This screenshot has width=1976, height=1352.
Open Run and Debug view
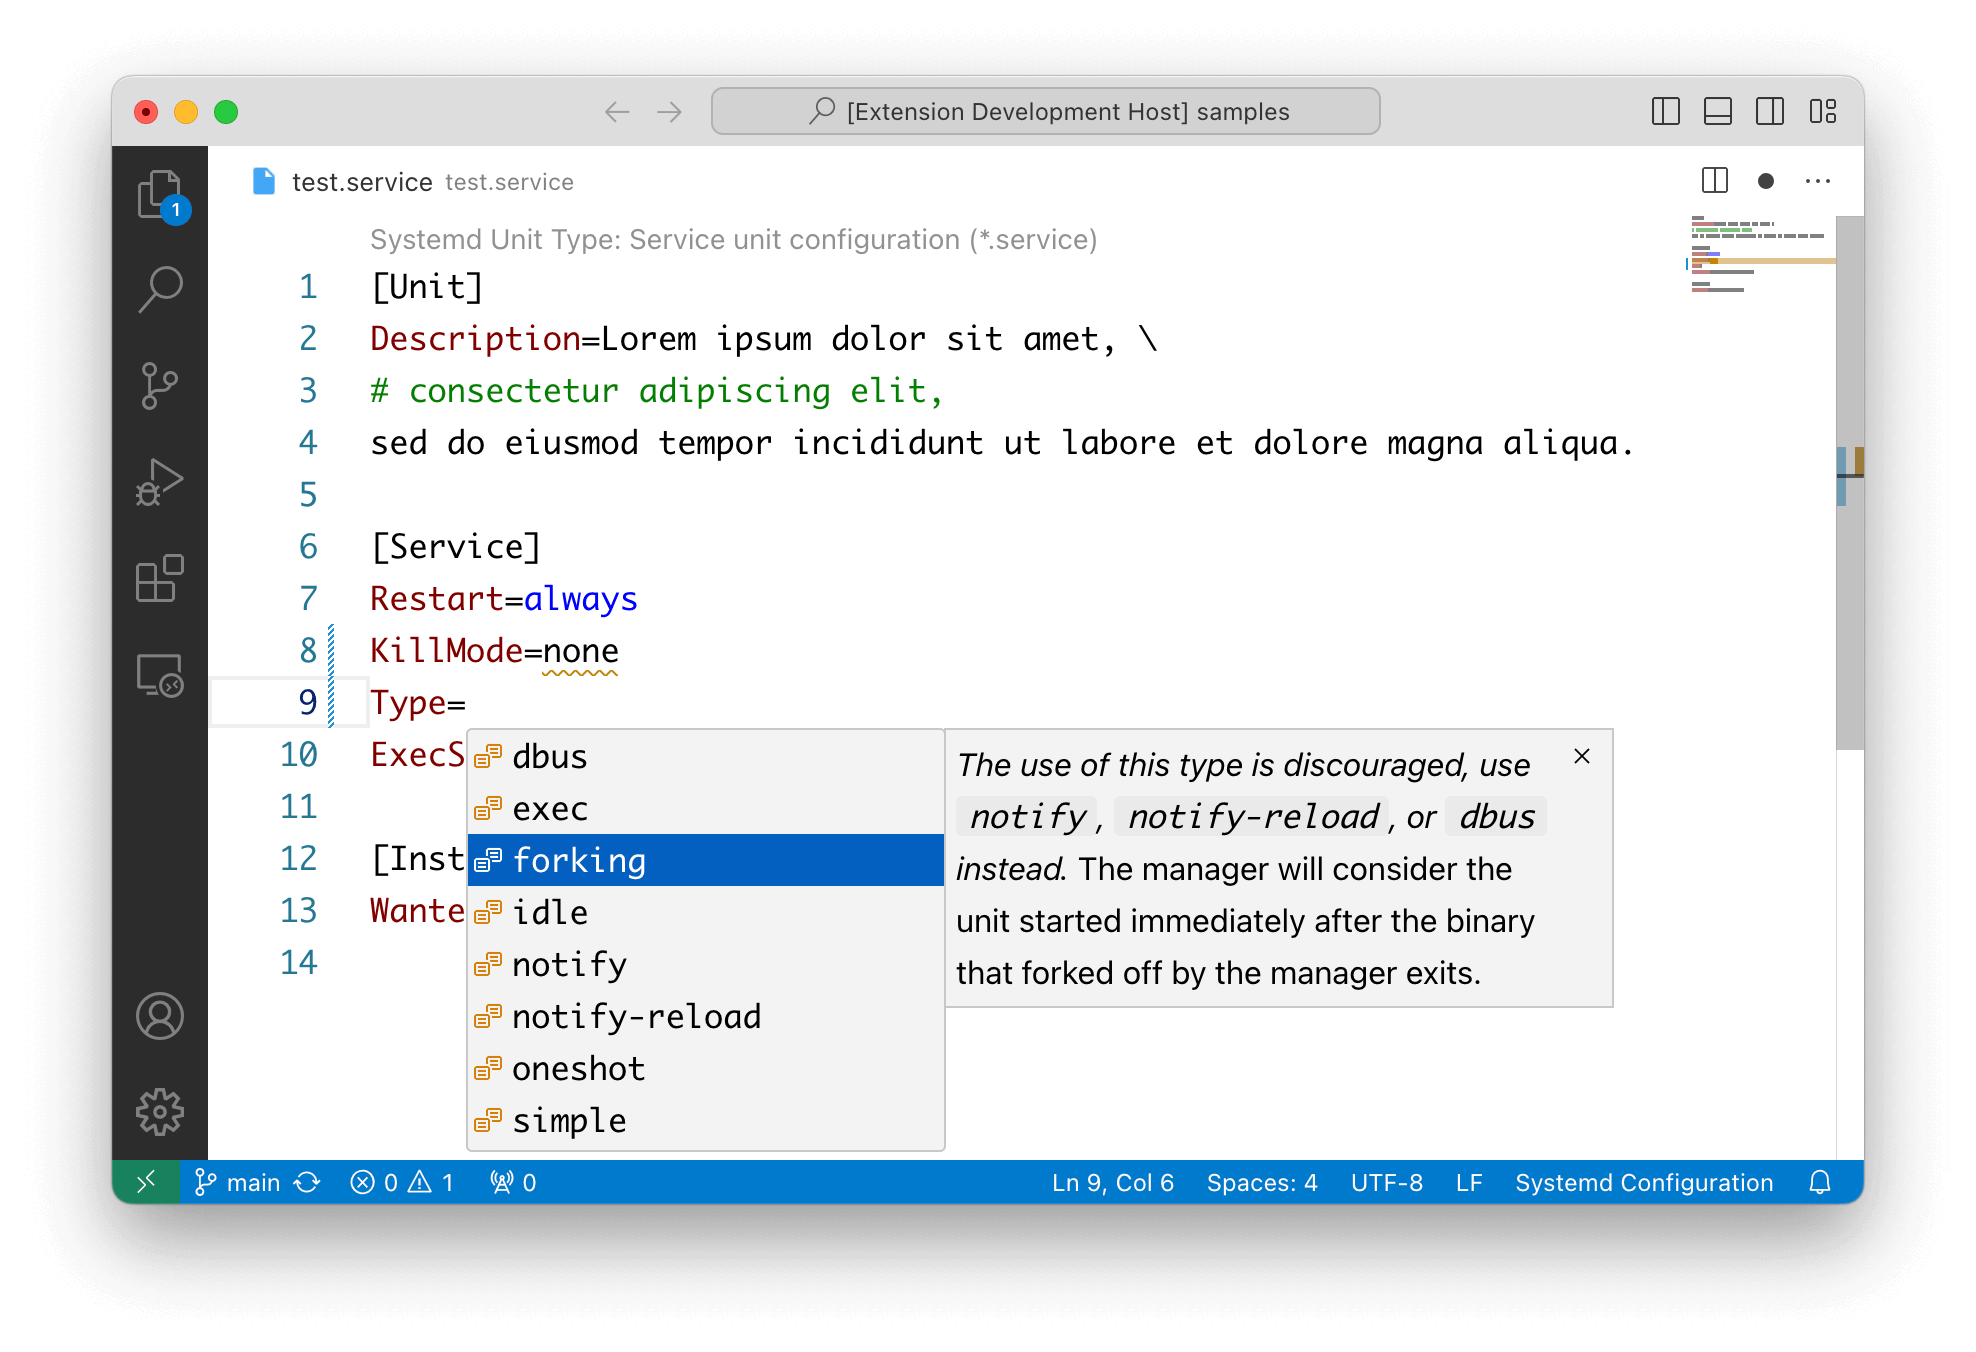(x=159, y=482)
